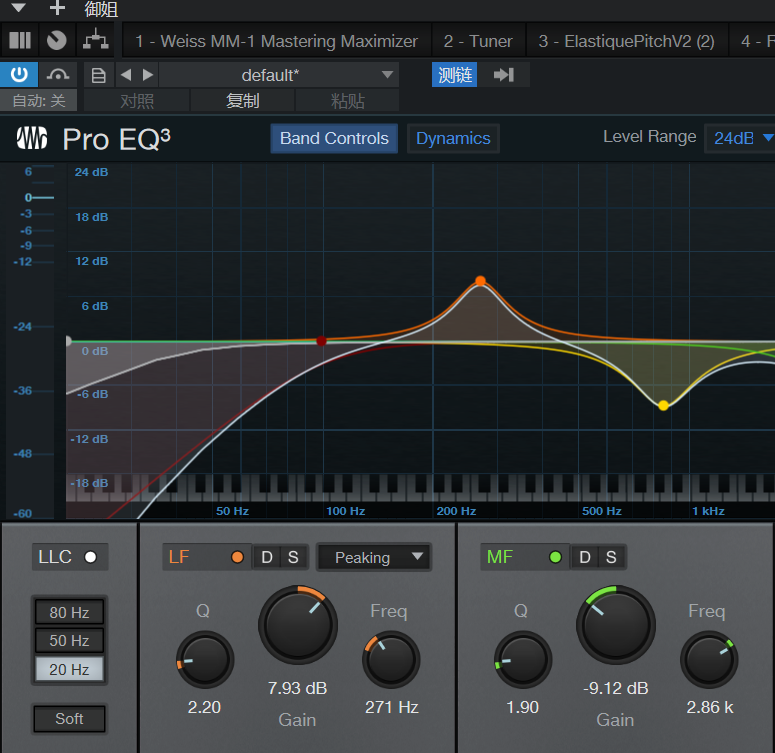Click the 对照 compare button
Image resolution: width=775 pixels, height=753 pixels.
tap(136, 101)
